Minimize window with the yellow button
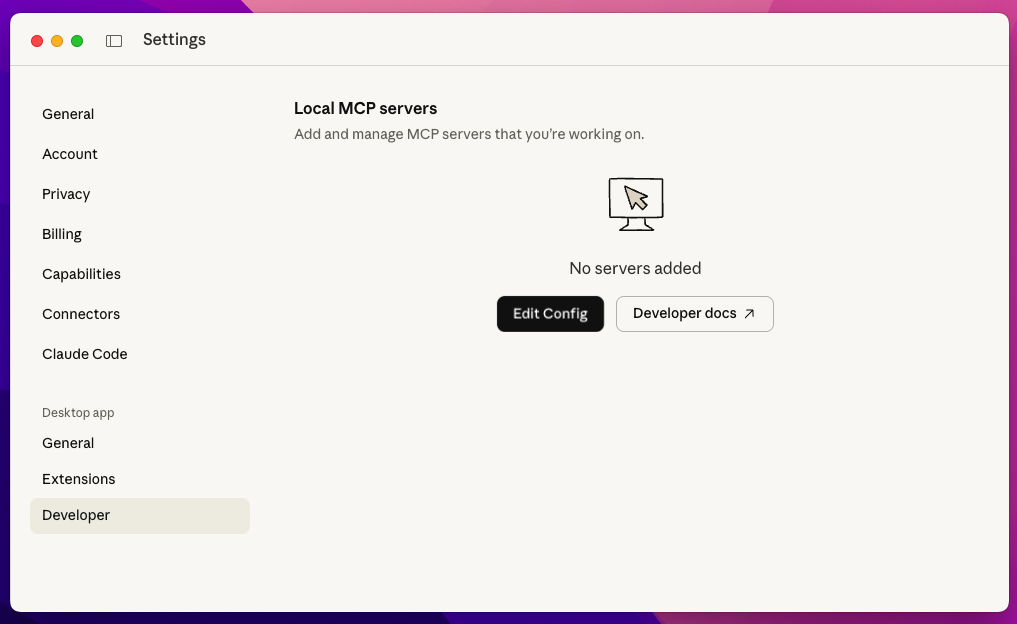The width and height of the screenshot is (1017, 624). 57,41
